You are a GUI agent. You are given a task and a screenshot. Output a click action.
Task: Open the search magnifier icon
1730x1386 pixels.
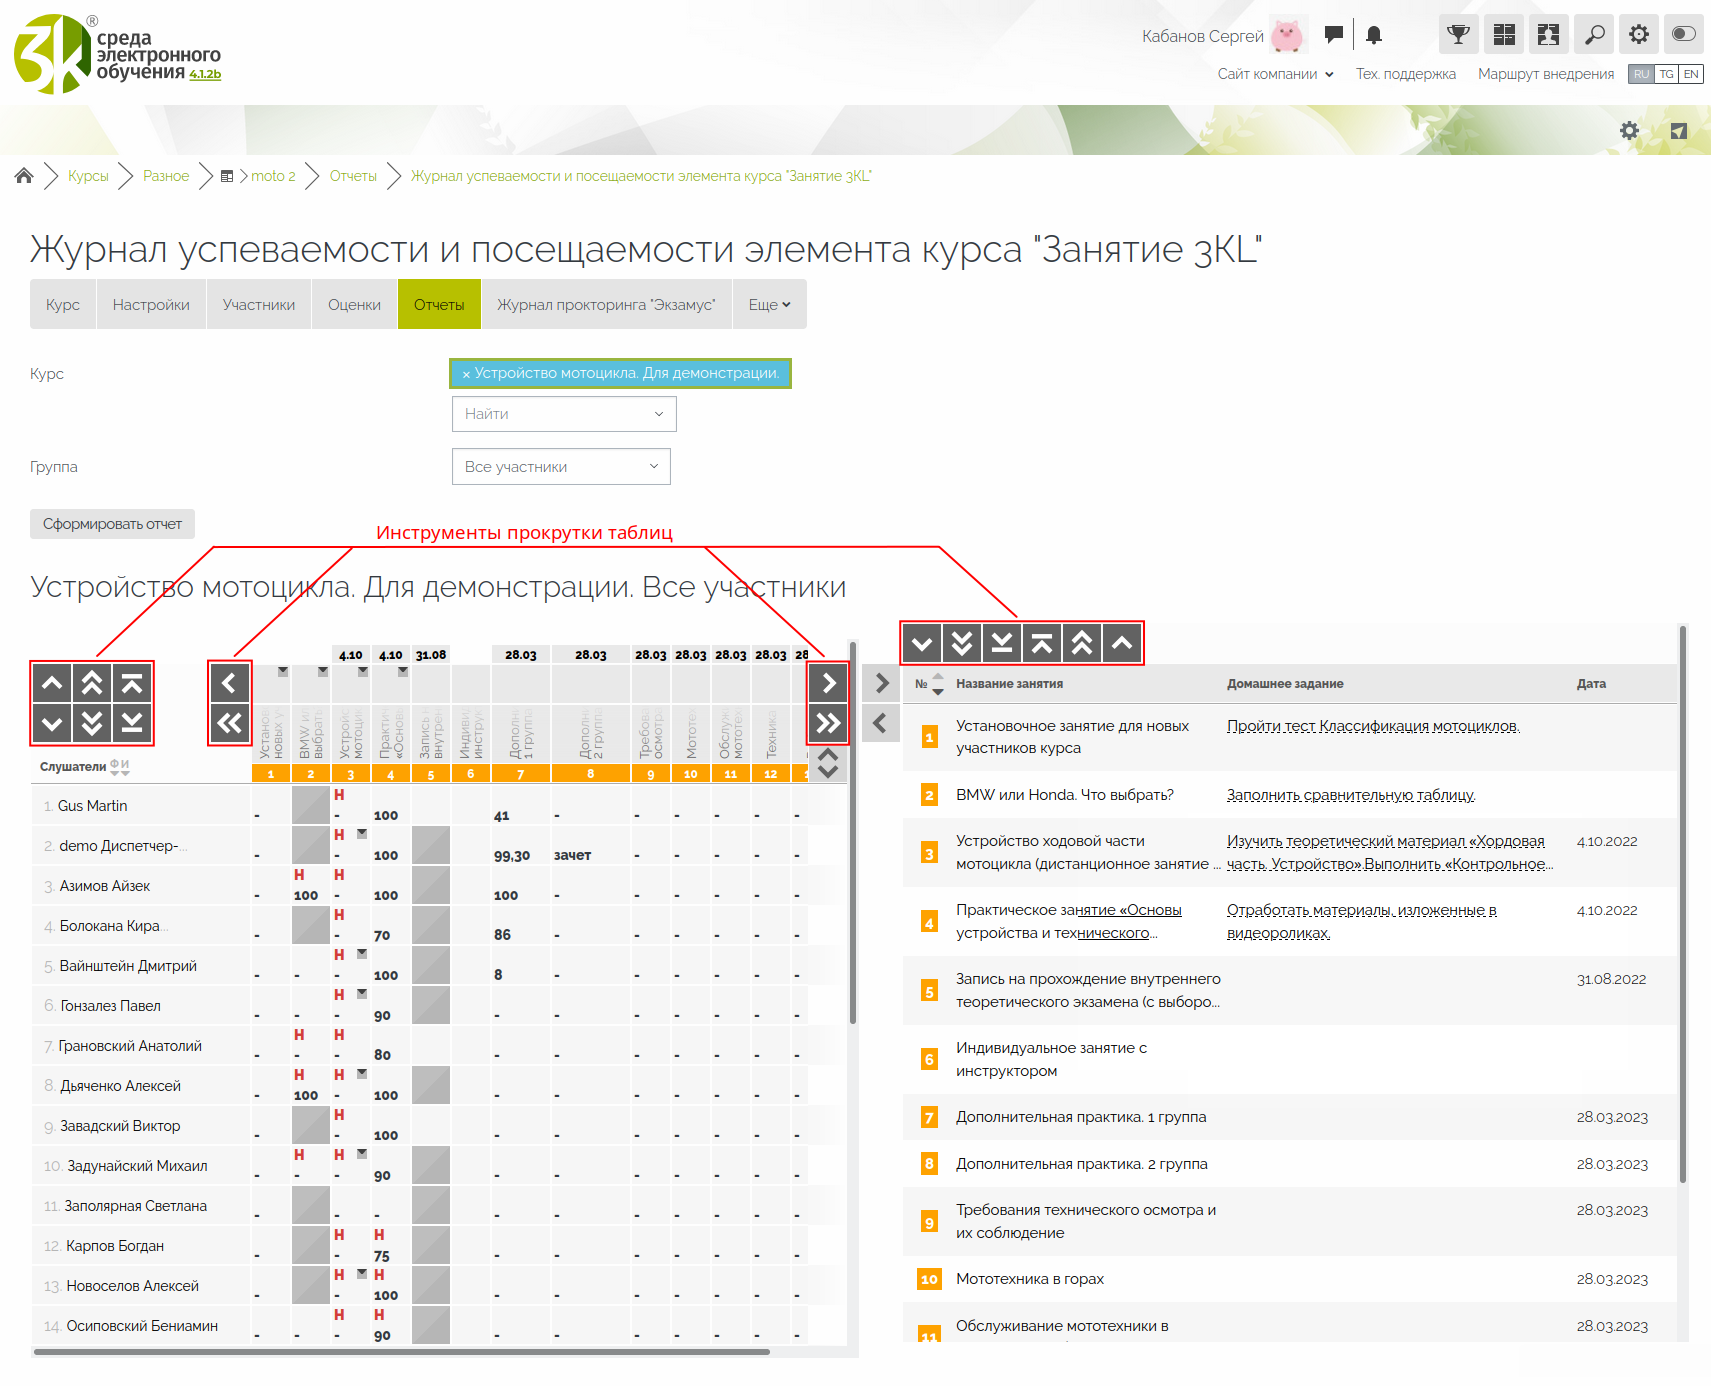(x=1594, y=35)
